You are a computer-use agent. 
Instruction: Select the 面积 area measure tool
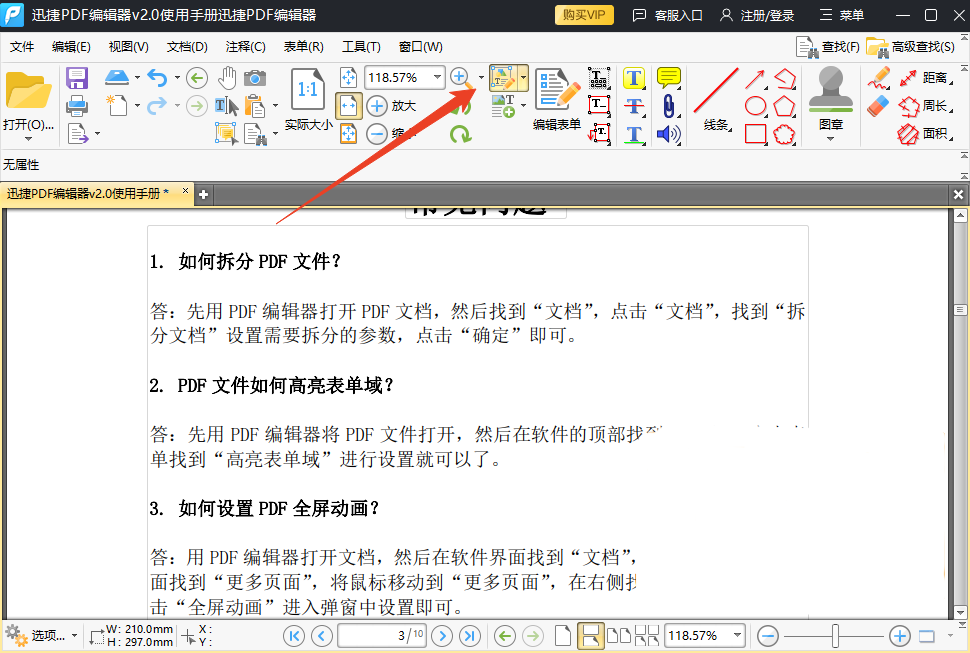pos(925,134)
